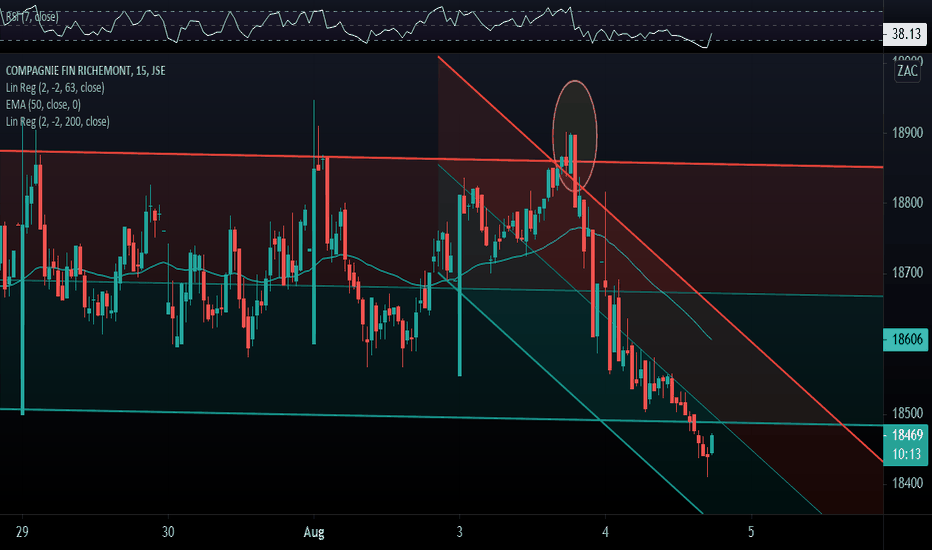932x550 pixels.
Task: Click the 18700 price axis label
Action: coord(907,273)
